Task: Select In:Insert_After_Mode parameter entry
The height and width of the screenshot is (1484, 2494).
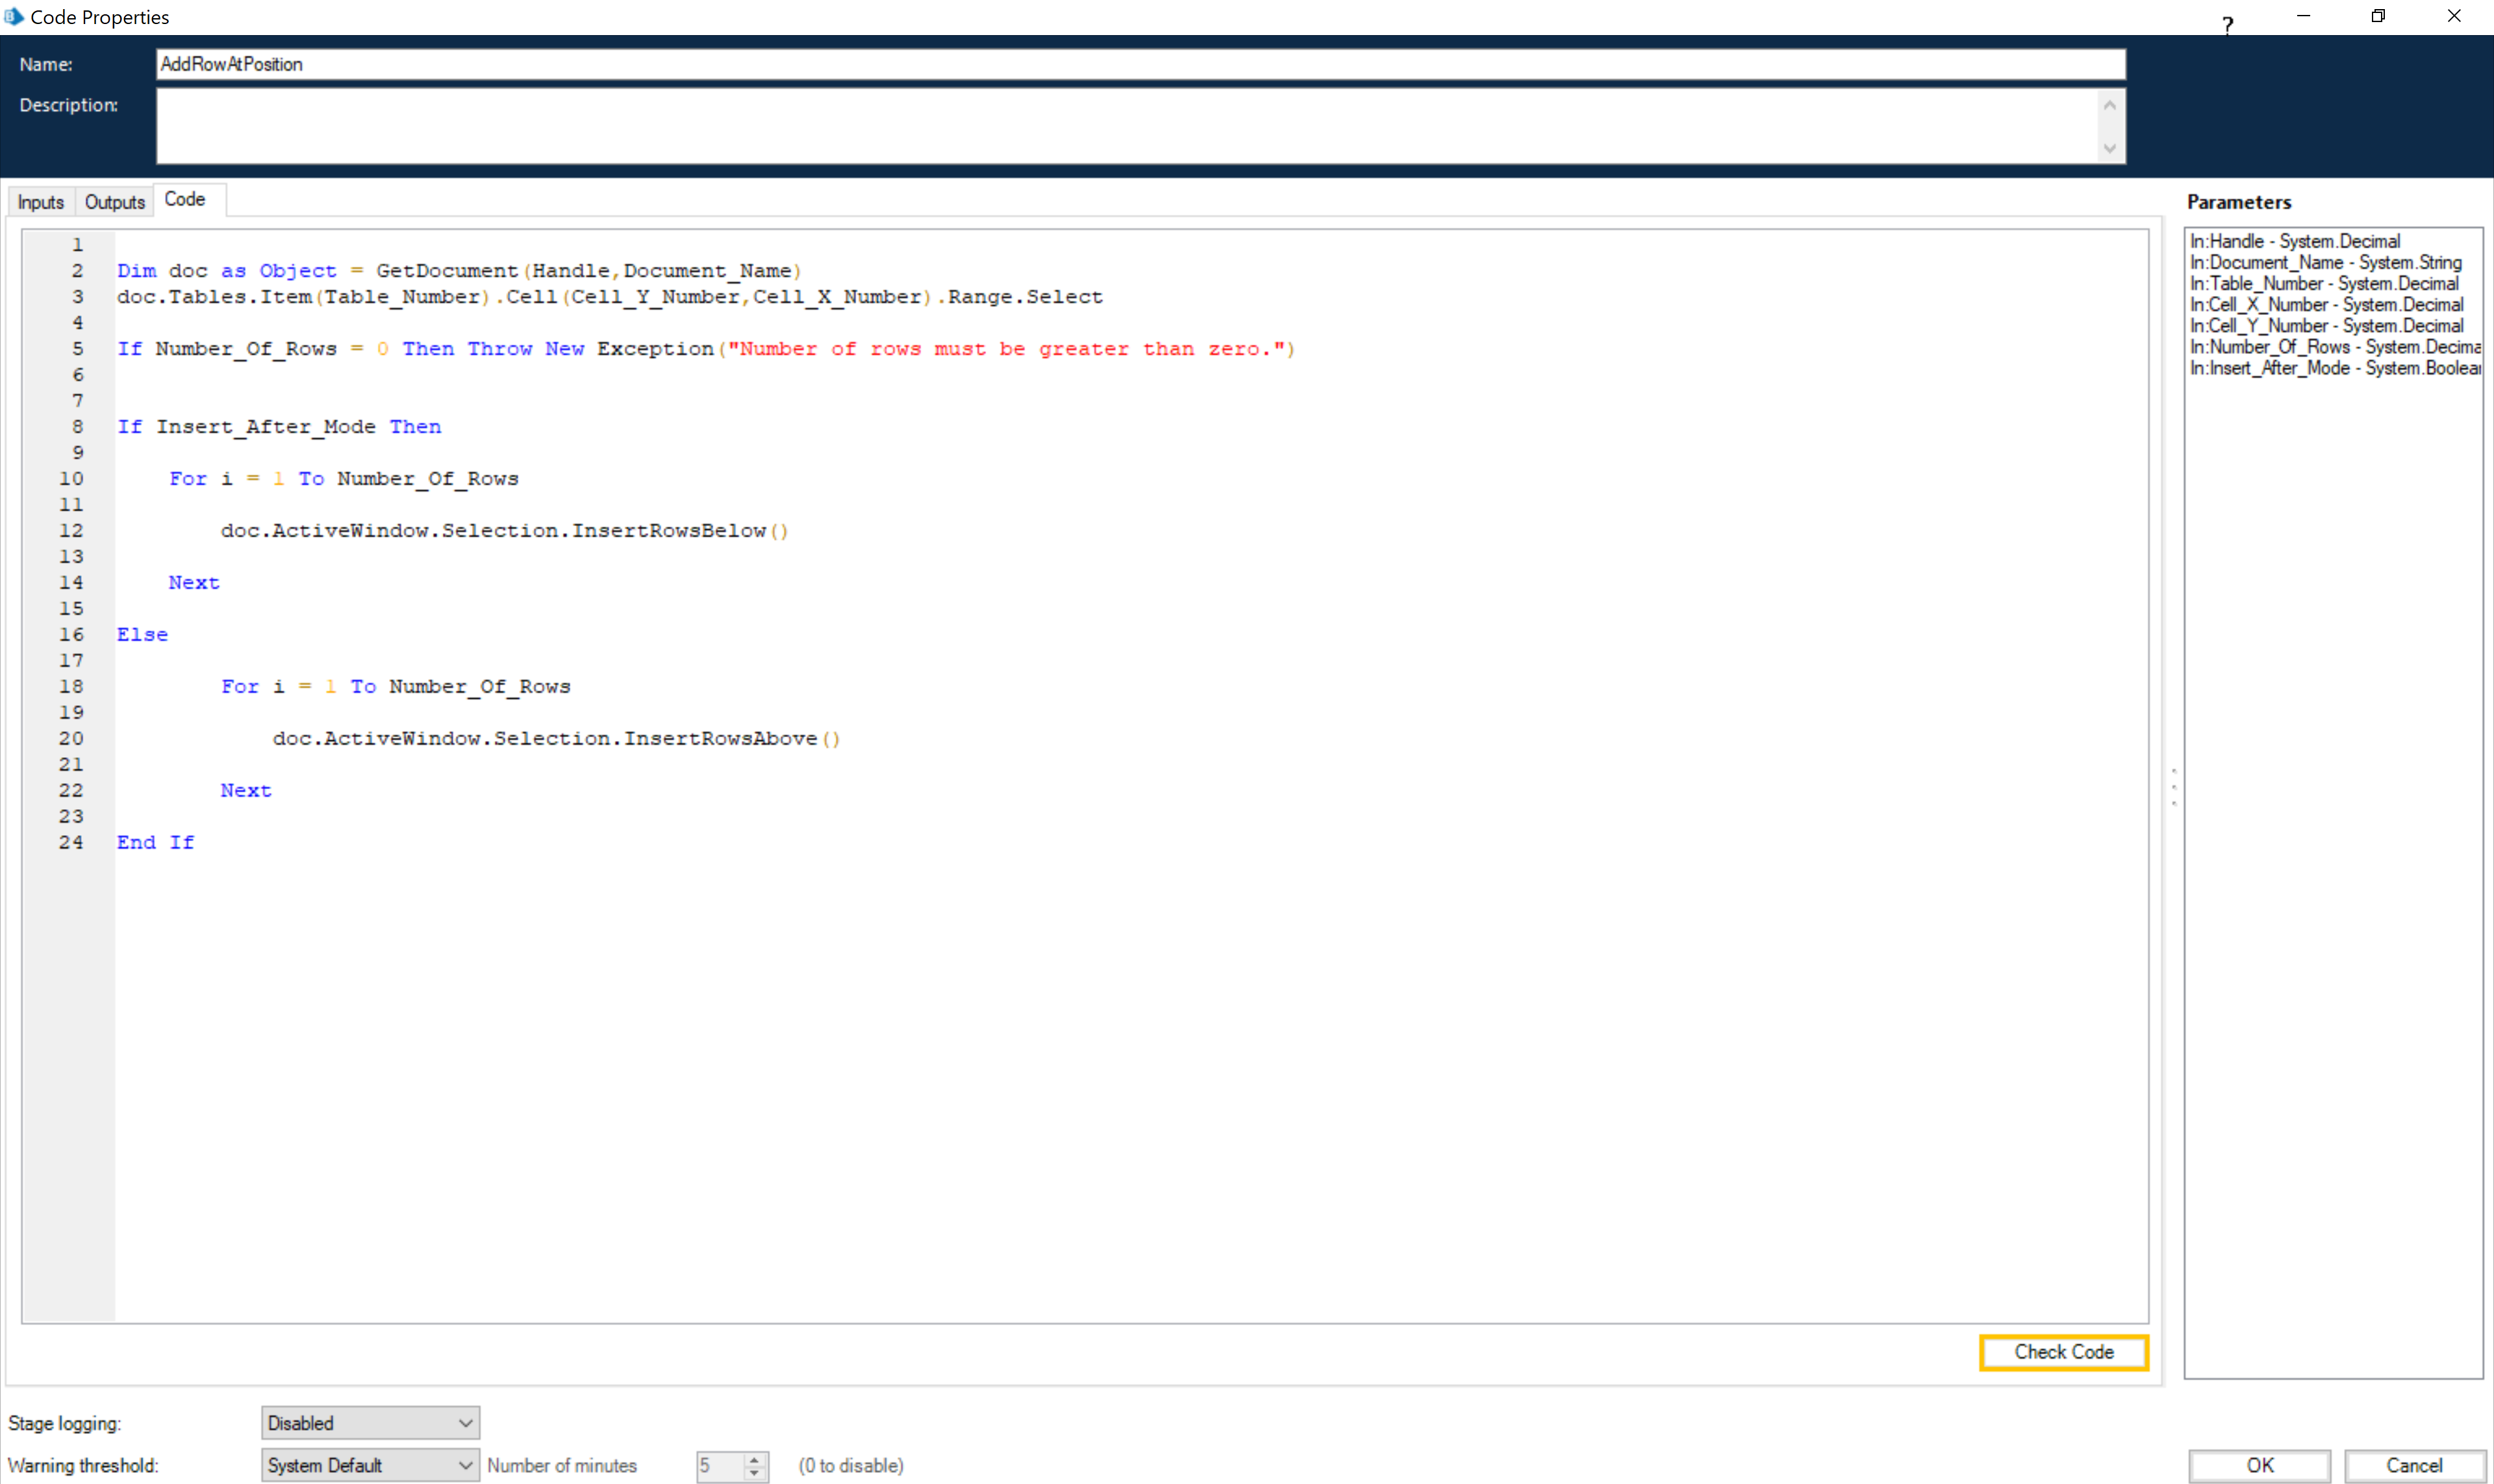Action: click(2334, 368)
